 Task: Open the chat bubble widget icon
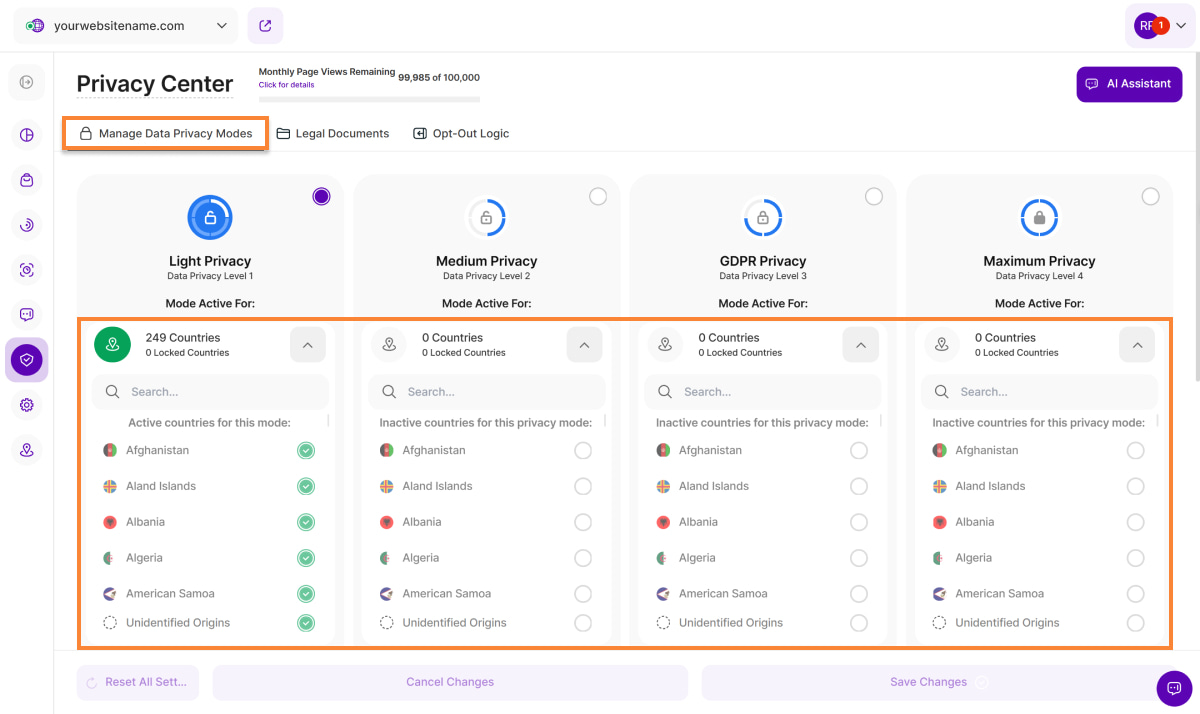point(1174,688)
